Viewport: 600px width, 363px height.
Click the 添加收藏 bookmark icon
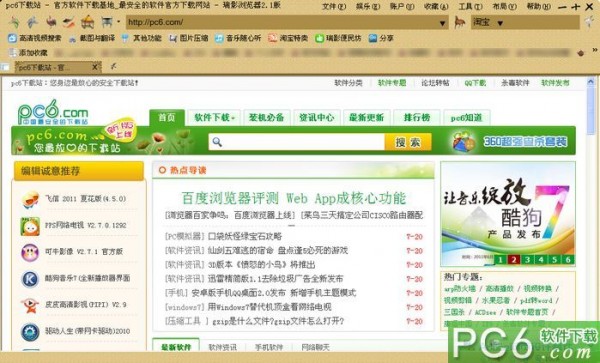[x=13, y=52]
